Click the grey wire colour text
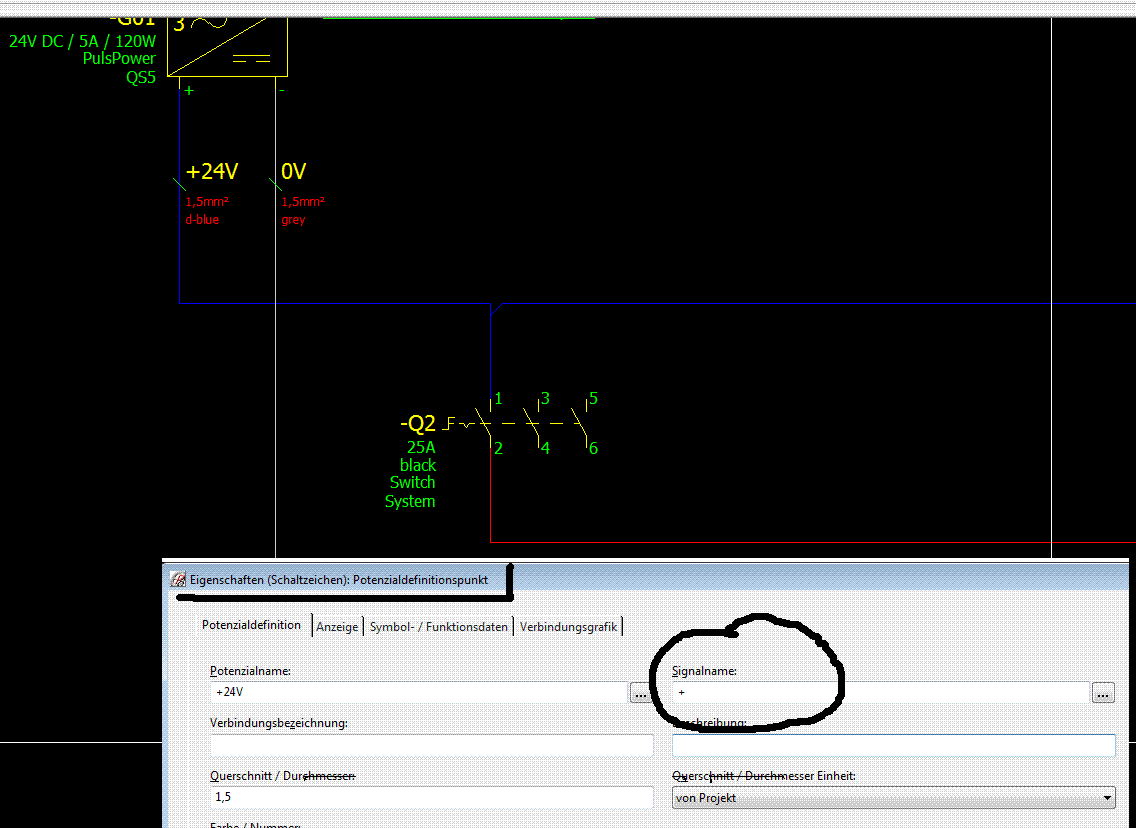 (293, 219)
